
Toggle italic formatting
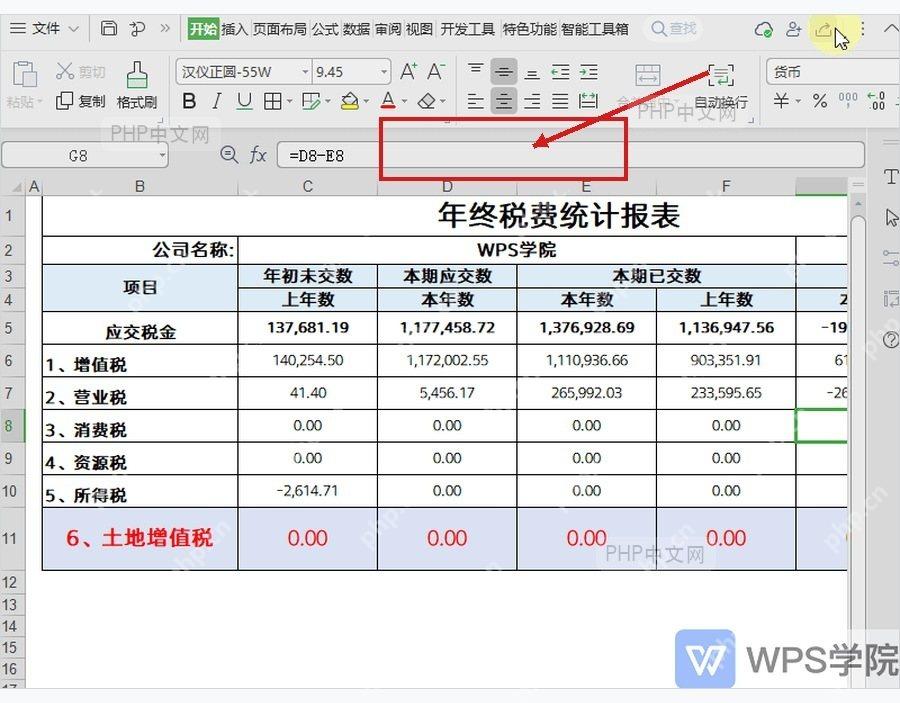[216, 102]
